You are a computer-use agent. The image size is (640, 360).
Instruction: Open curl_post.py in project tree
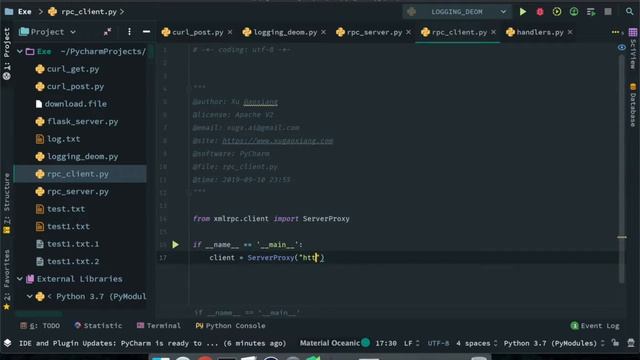pyautogui.click(x=70, y=87)
